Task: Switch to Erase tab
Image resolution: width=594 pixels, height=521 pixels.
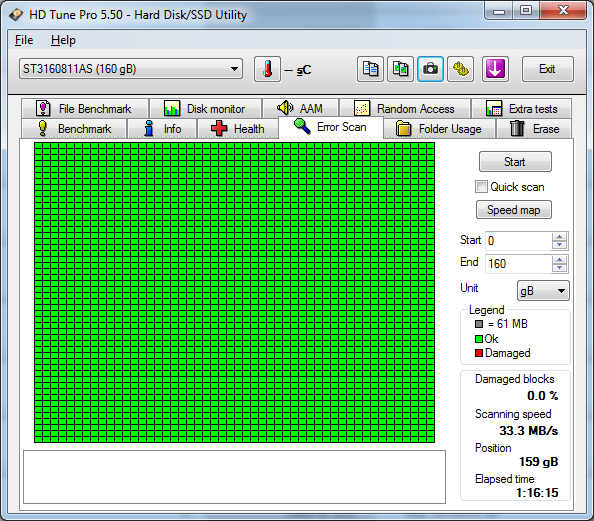Action: tap(534, 129)
